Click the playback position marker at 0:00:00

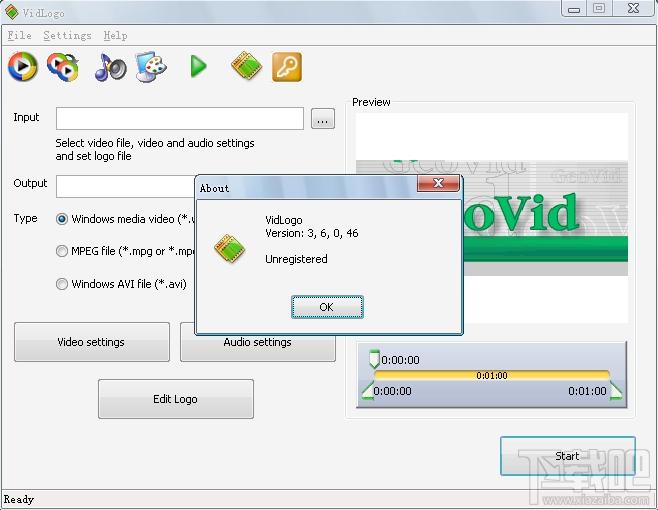pyautogui.click(x=374, y=359)
